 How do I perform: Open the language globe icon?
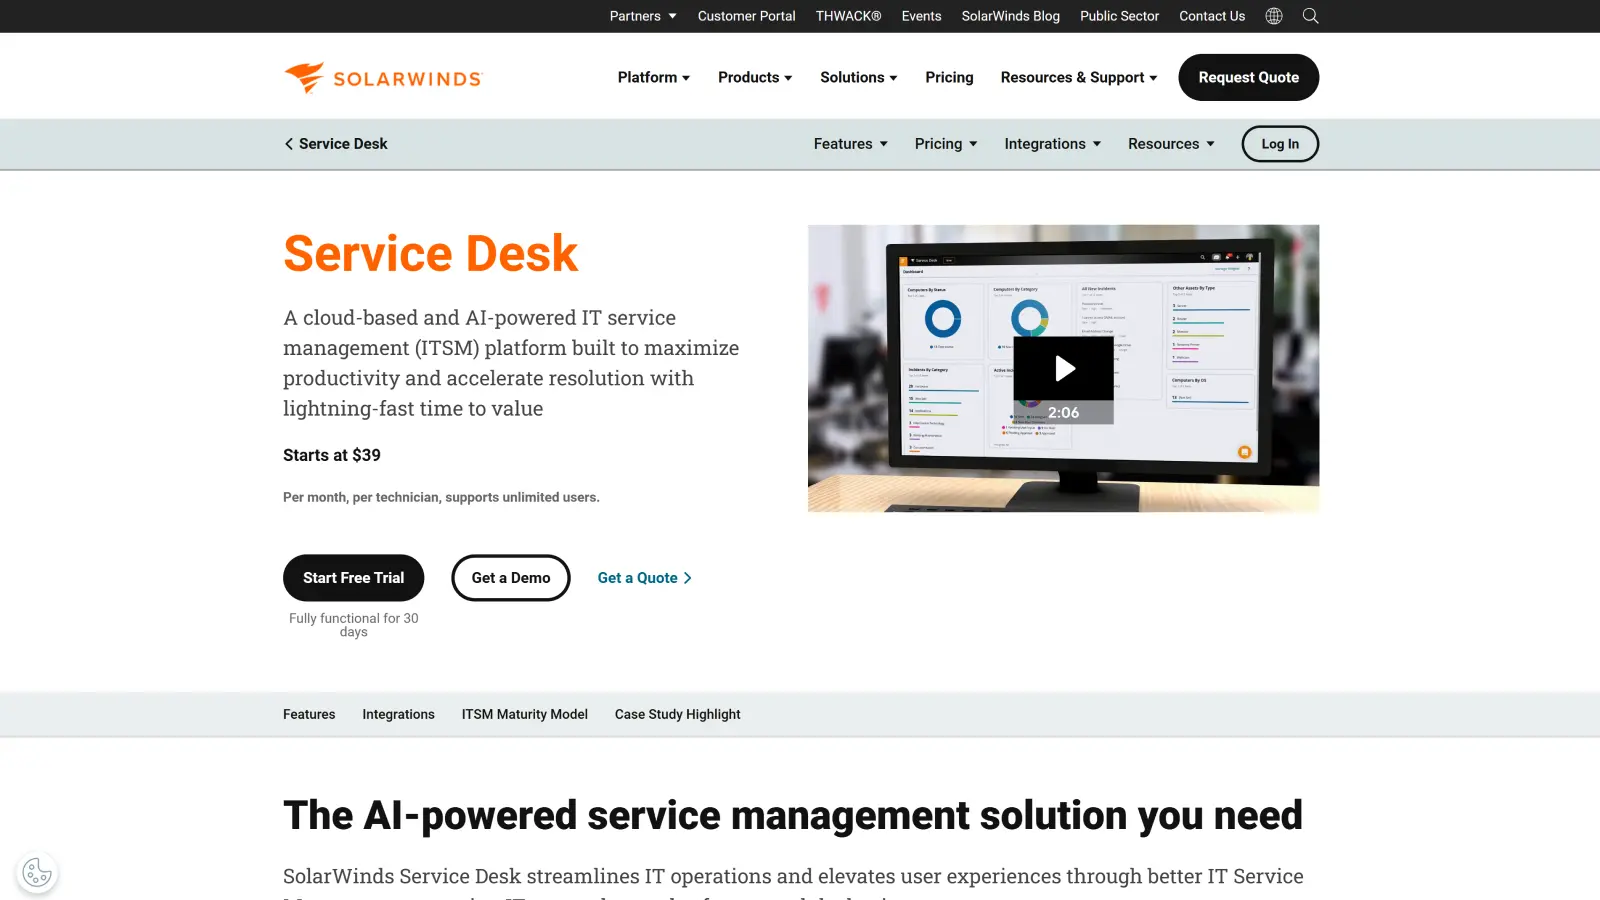pyautogui.click(x=1274, y=16)
